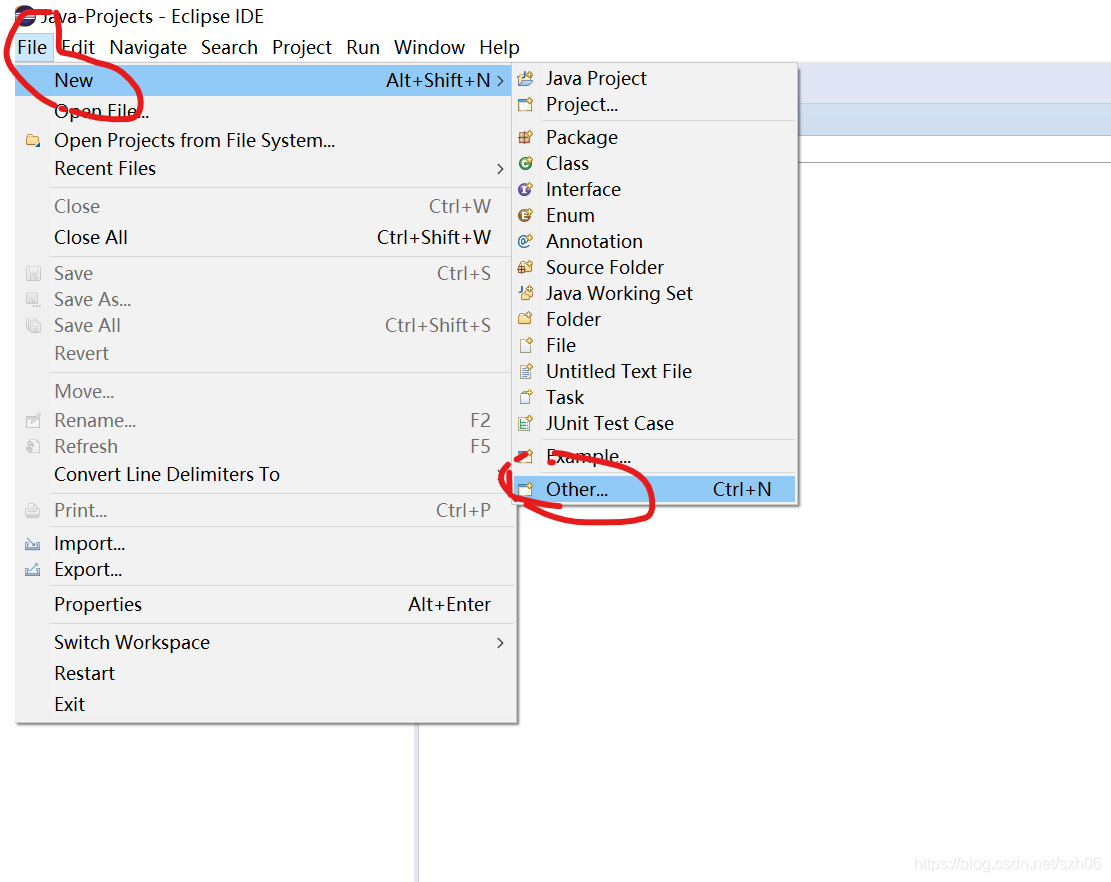
Task: Open the Search menu
Action: [229, 47]
